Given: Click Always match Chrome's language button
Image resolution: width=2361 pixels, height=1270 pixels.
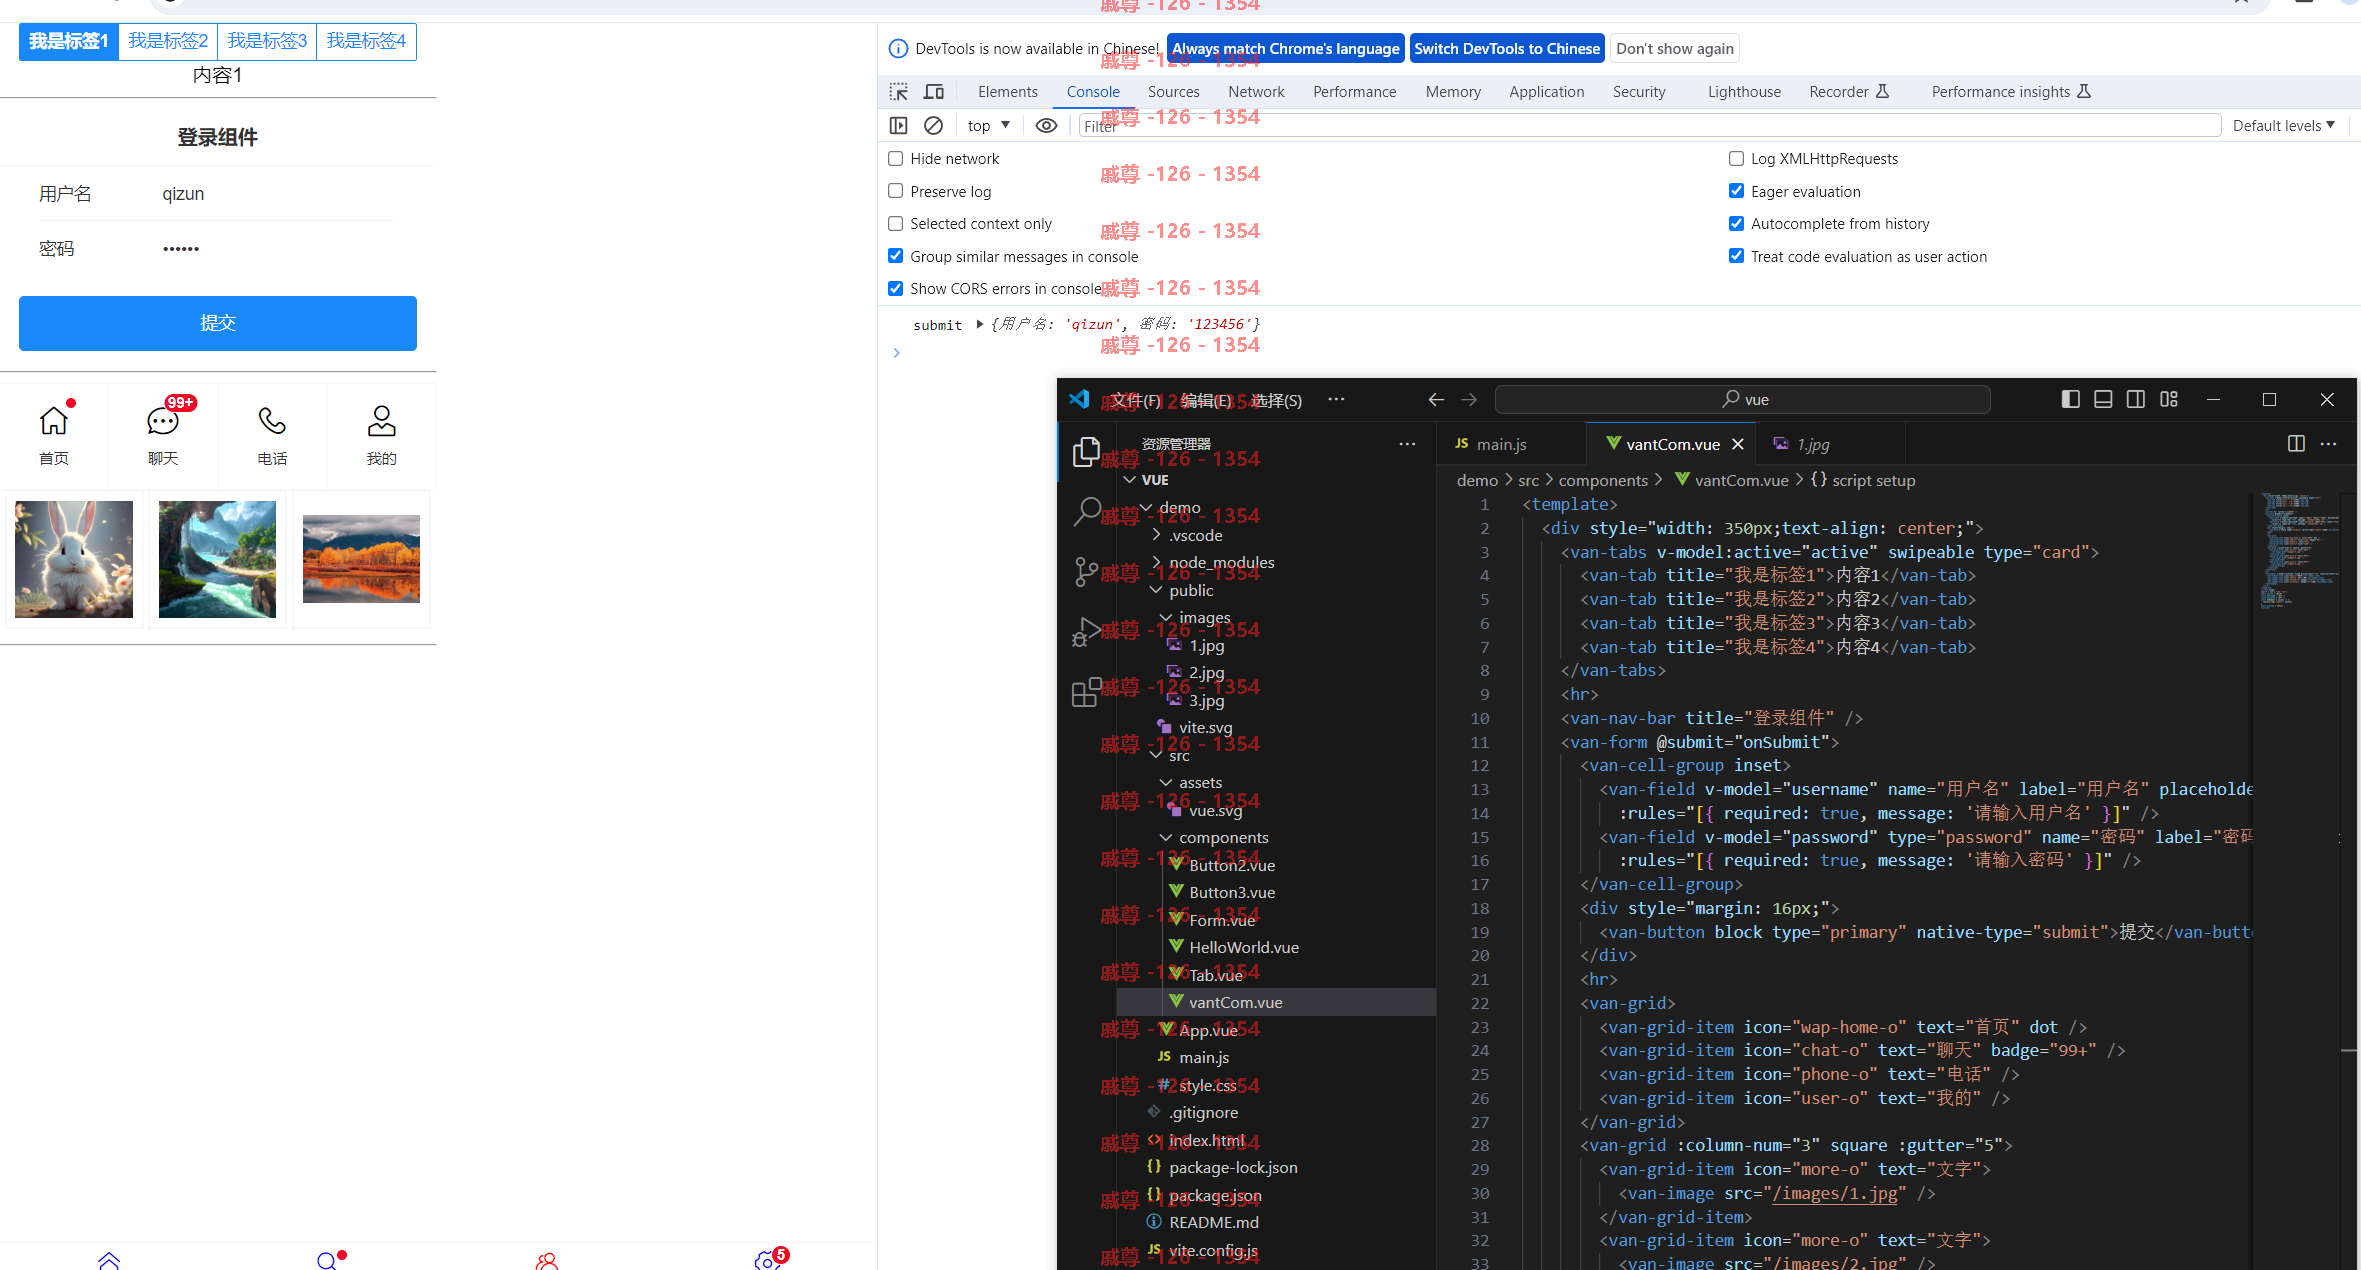Looking at the screenshot, I should 1286,48.
